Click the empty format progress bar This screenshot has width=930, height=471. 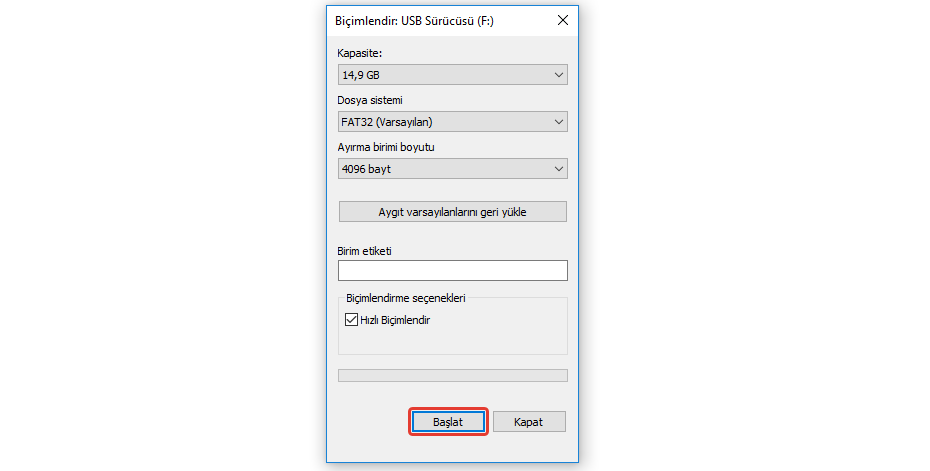coord(452,376)
